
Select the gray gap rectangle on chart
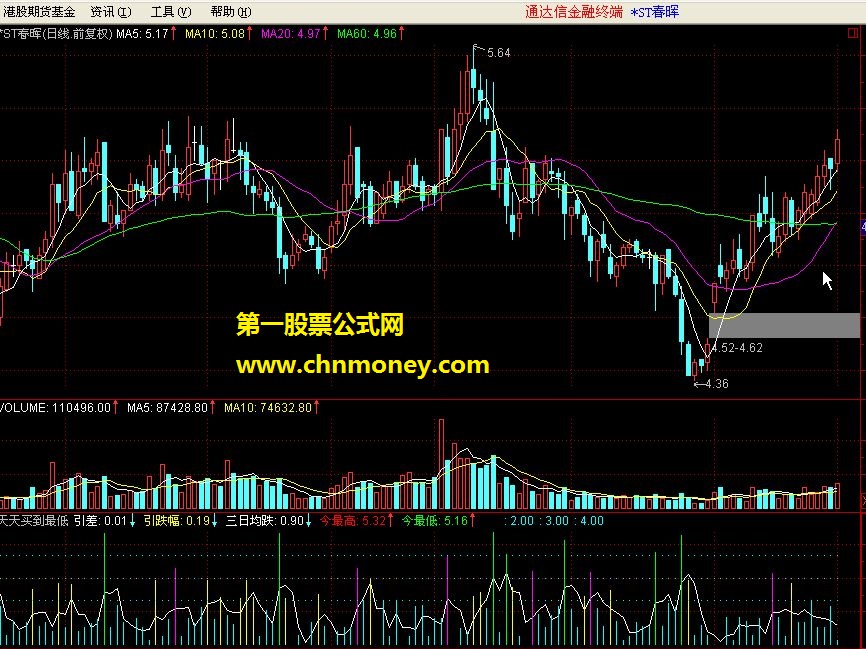click(784, 325)
